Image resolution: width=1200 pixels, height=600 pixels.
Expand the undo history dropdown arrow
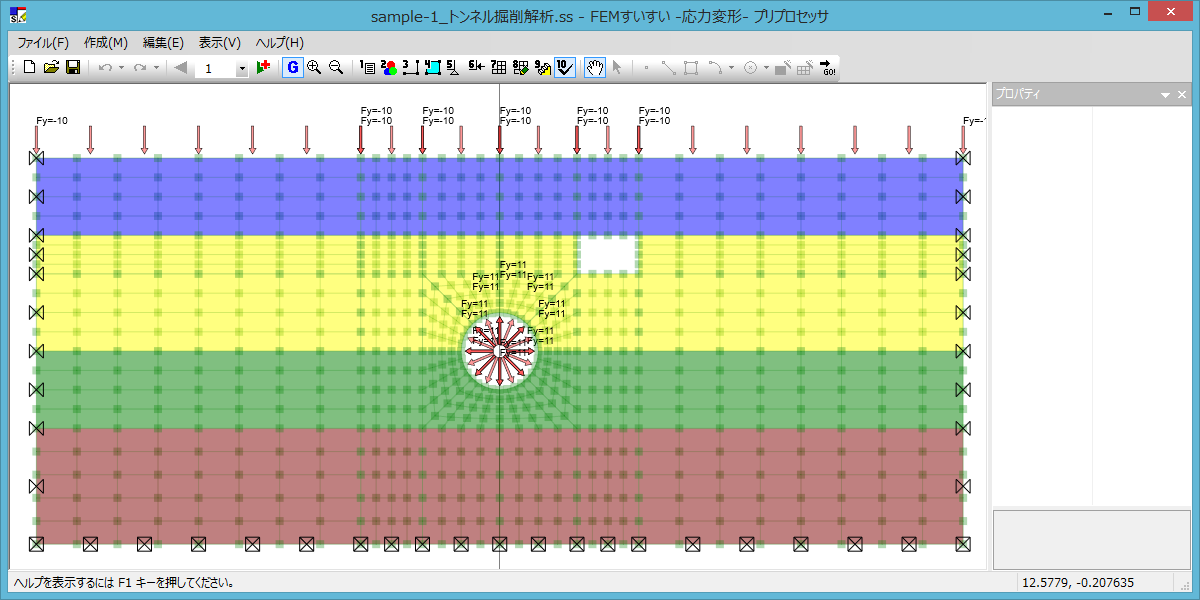click(x=121, y=68)
